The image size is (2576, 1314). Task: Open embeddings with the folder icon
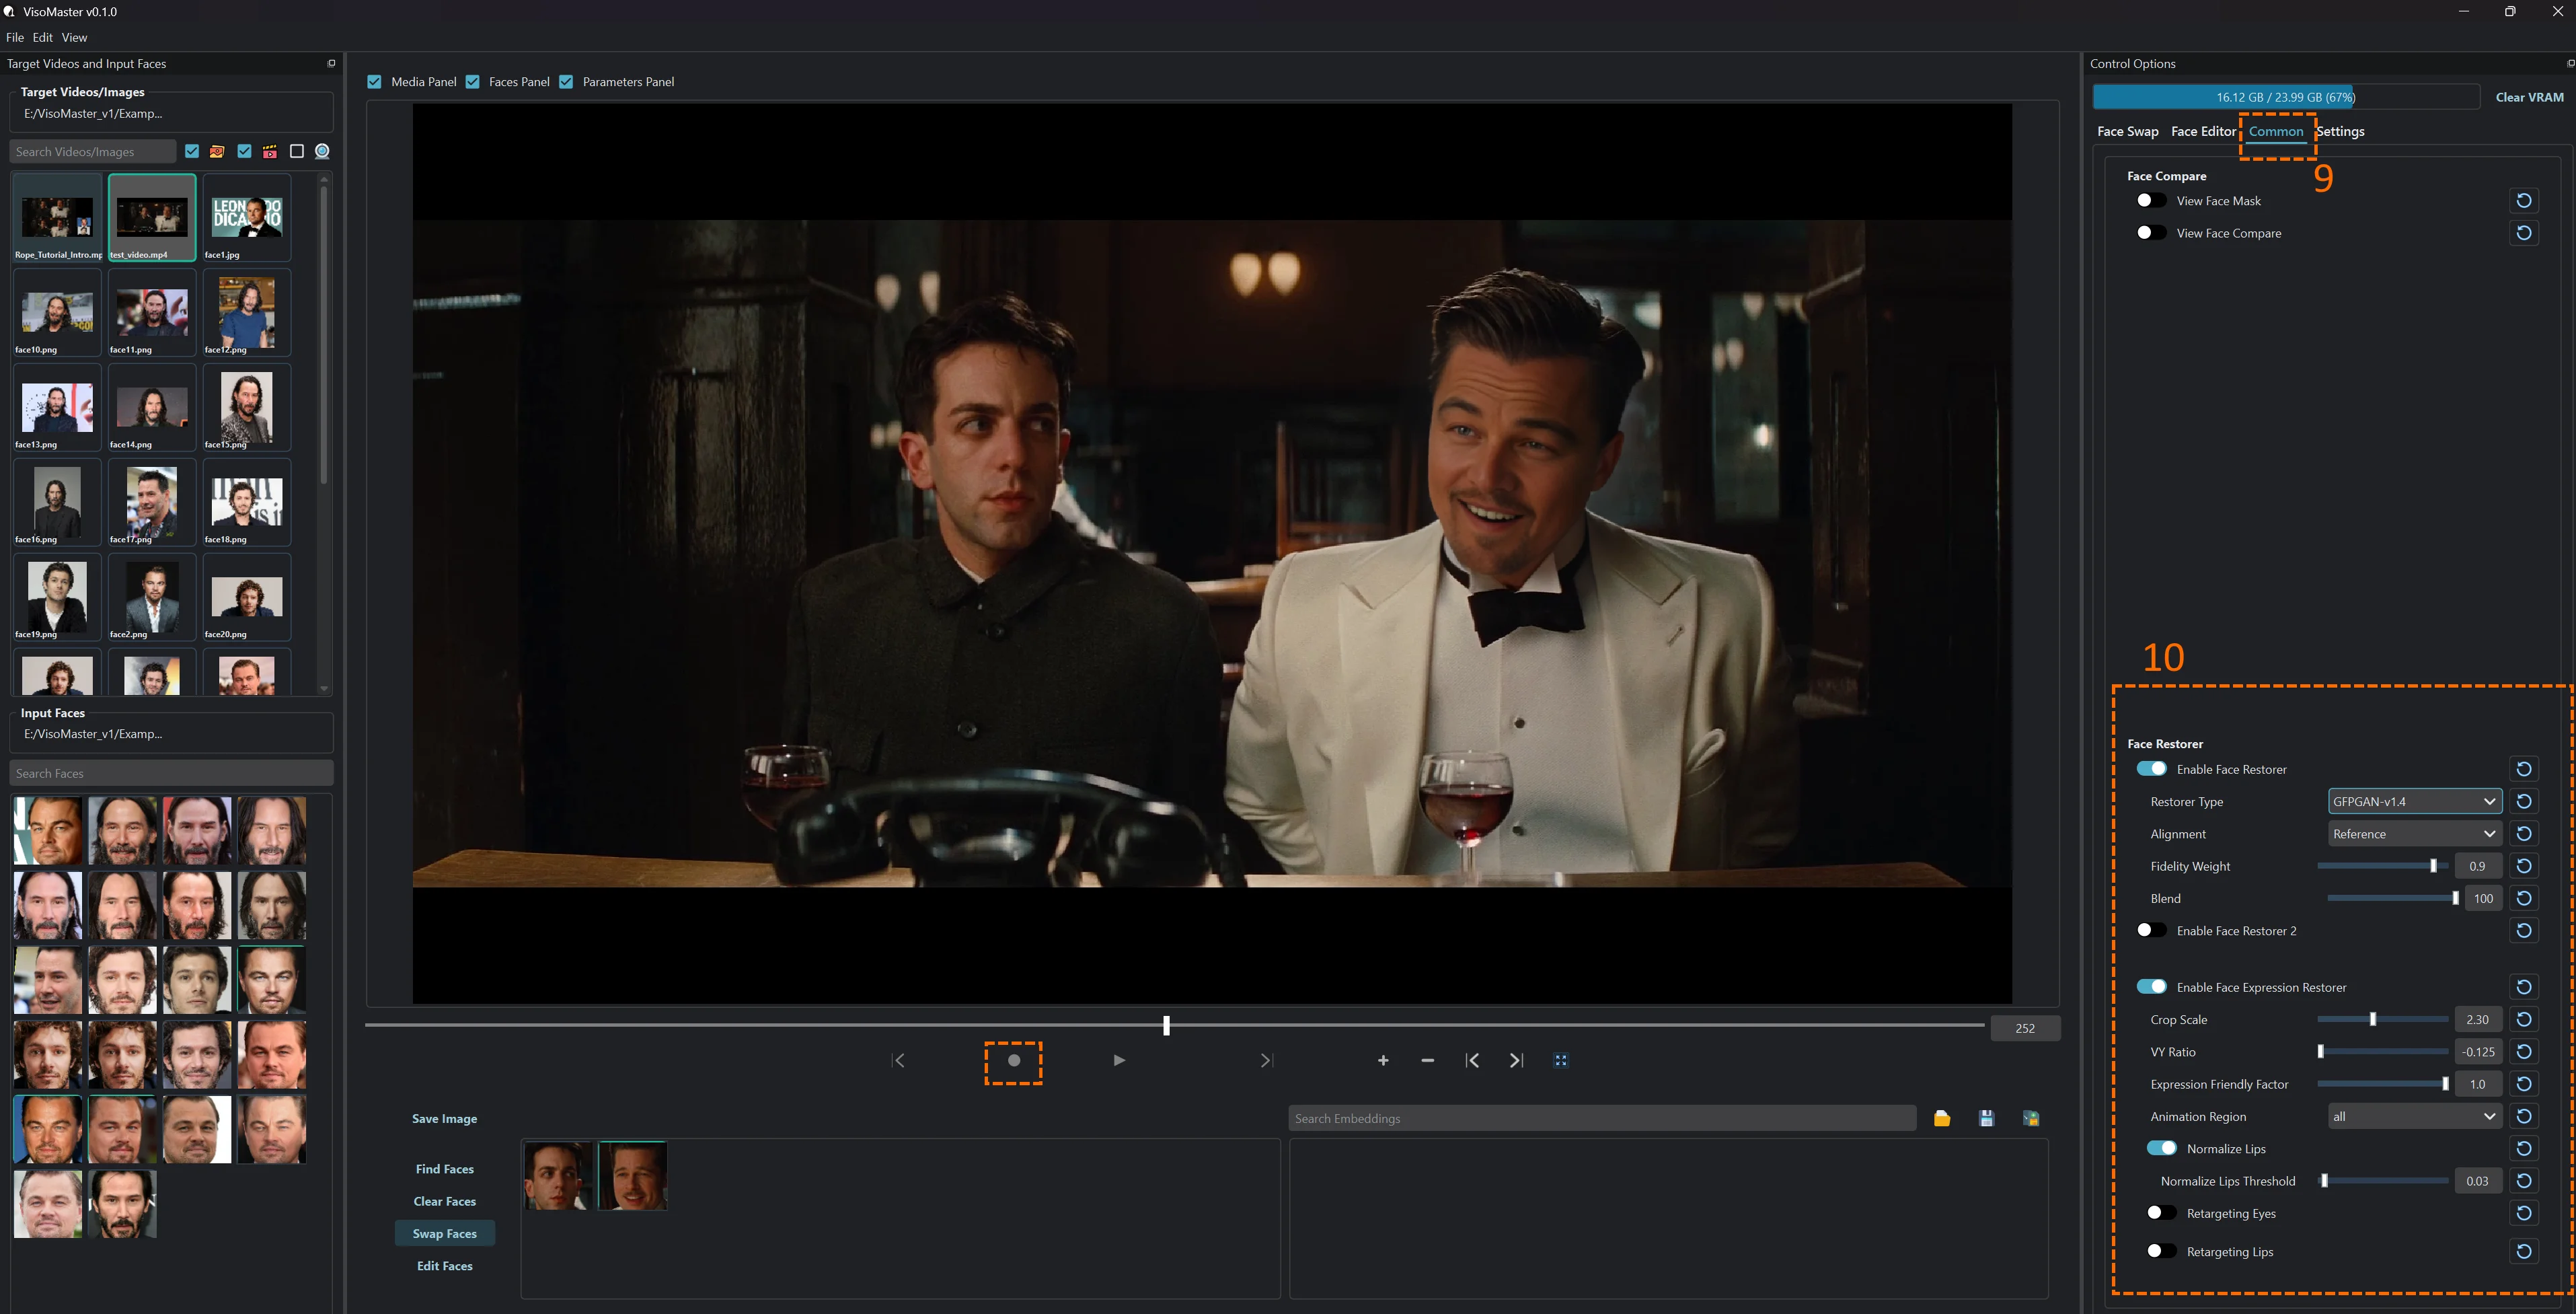click(x=1942, y=1118)
